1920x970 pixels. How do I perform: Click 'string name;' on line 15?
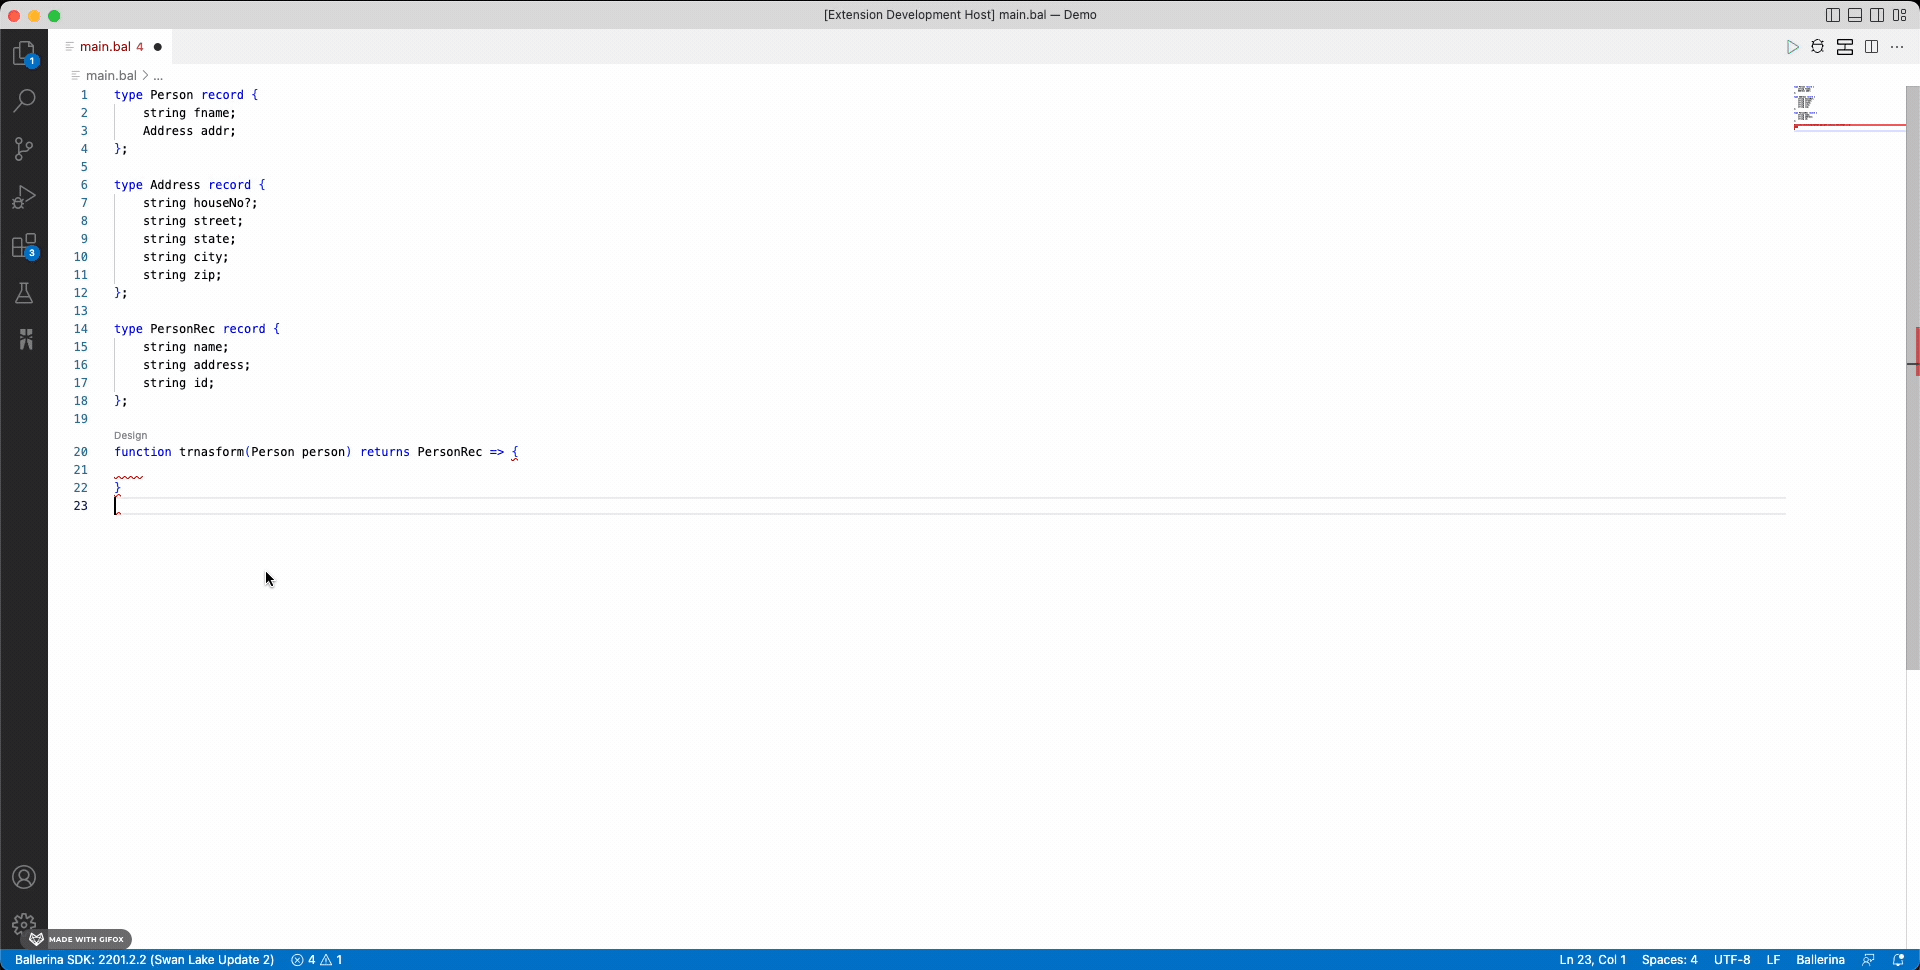point(186,347)
